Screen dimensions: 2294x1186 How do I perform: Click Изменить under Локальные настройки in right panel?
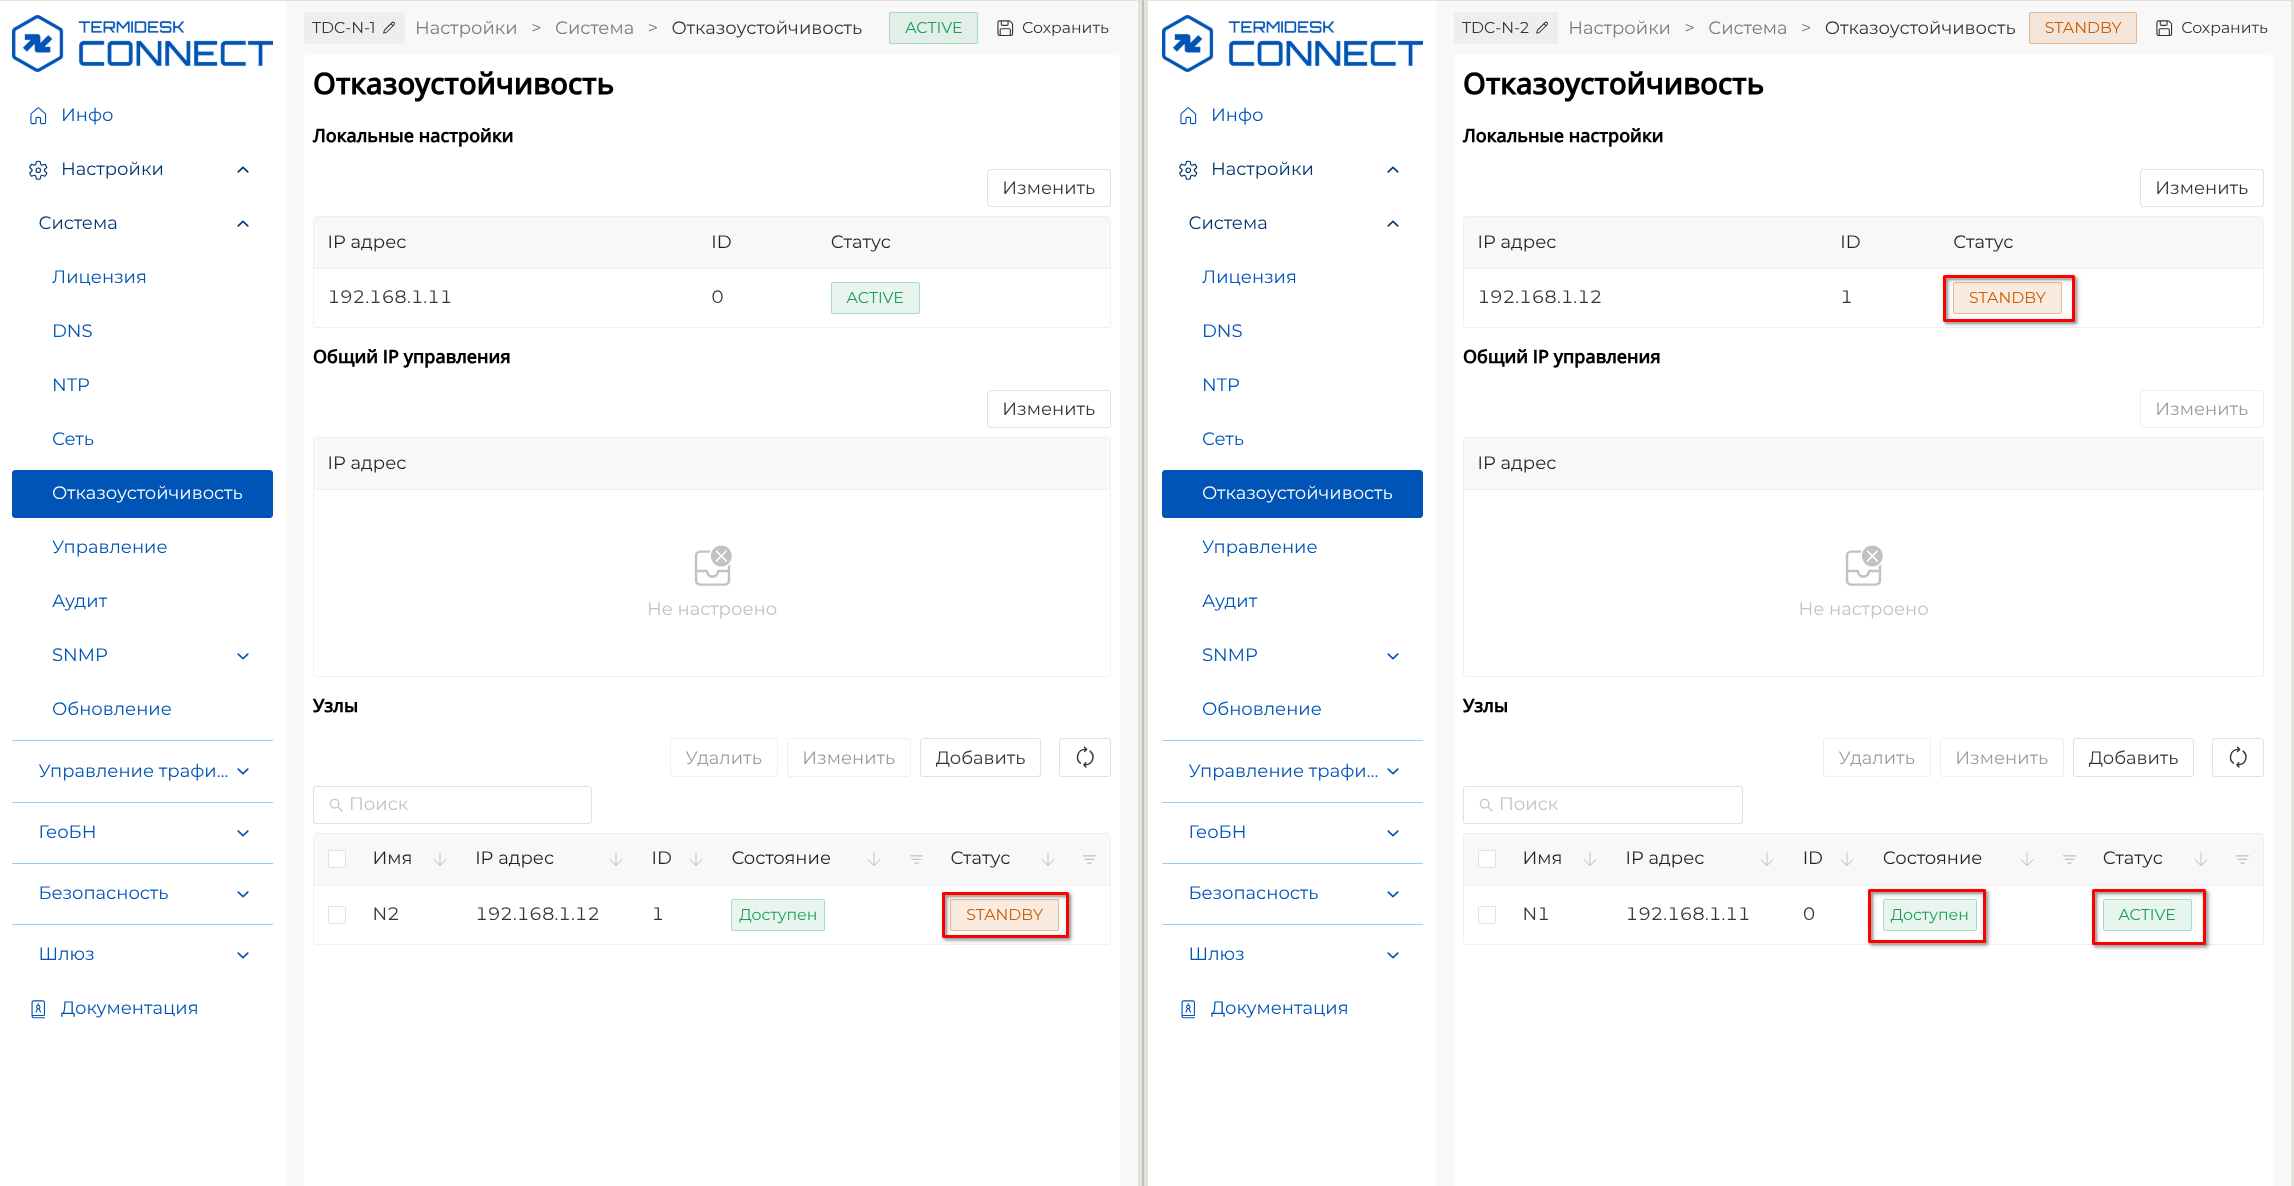click(2201, 188)
